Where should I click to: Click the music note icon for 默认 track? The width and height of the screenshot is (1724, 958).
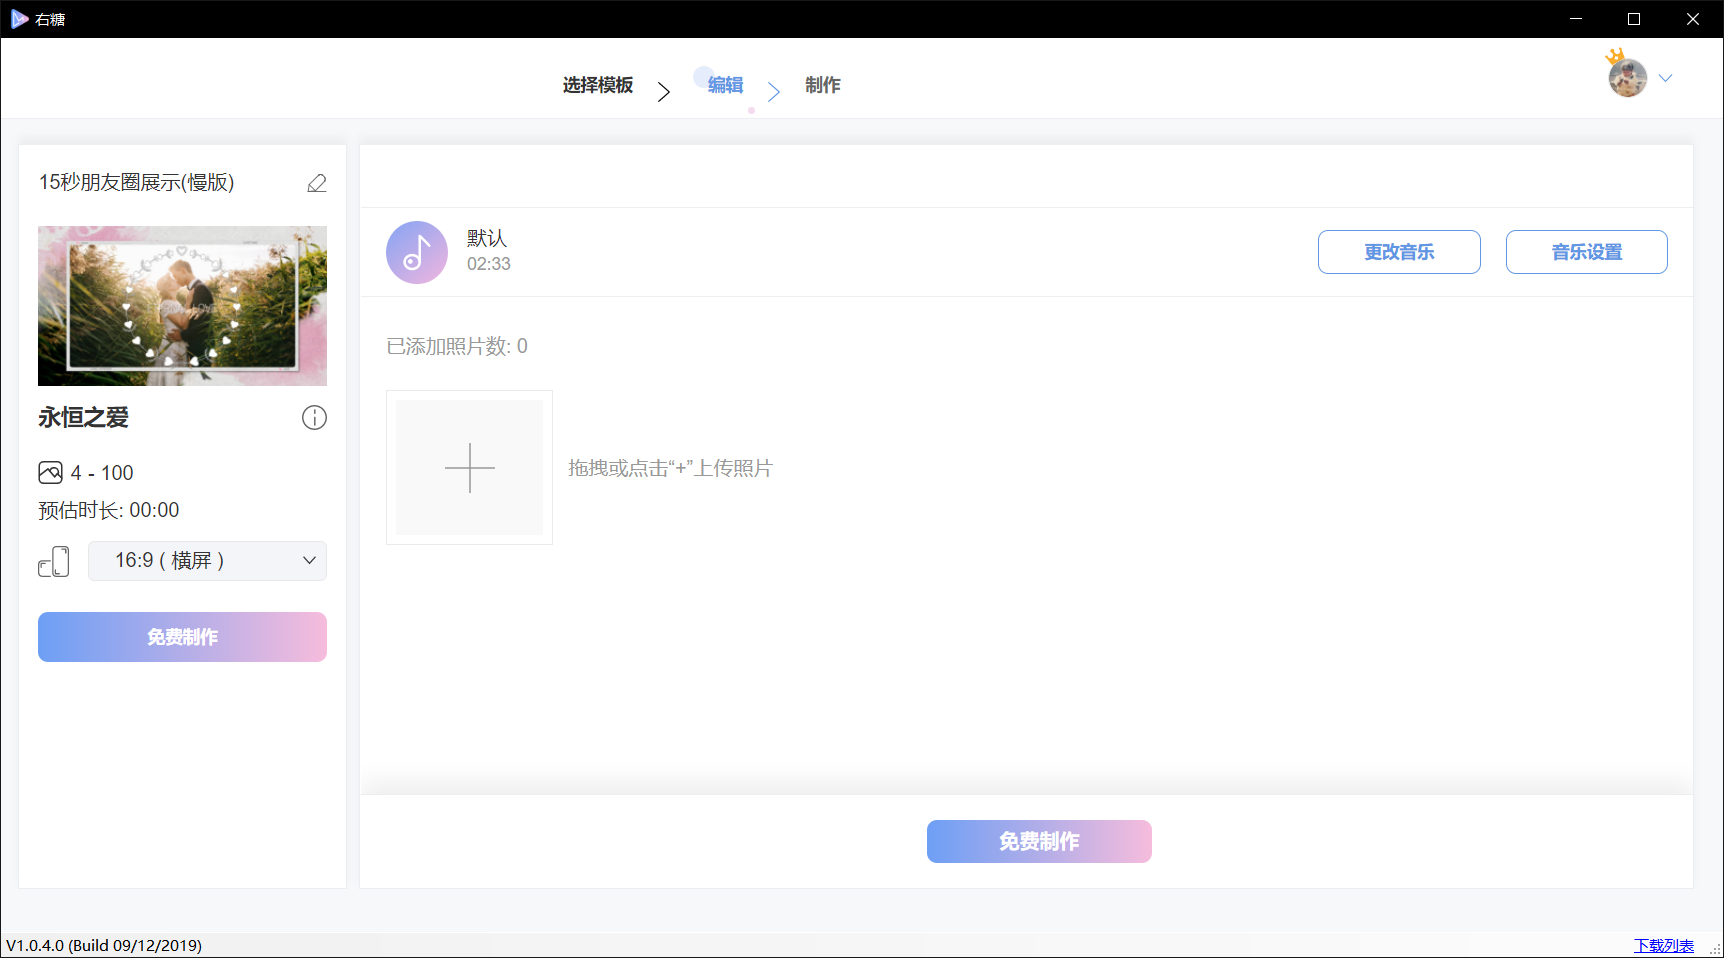[417, 252]
